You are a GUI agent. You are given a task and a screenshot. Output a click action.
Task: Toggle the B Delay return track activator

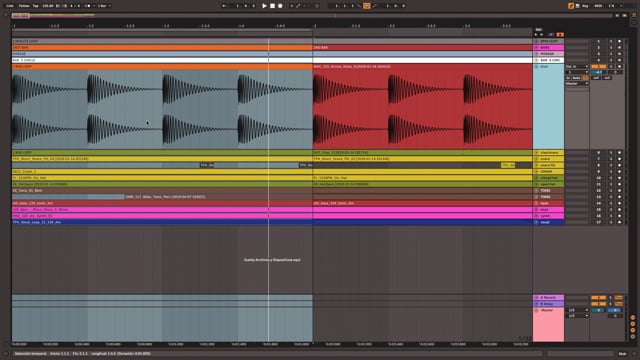click(x=599, y=304)
